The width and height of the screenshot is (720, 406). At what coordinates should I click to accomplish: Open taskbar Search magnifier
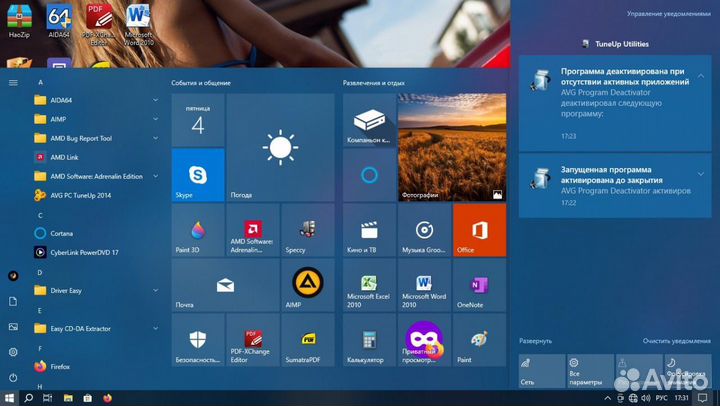[x=28, y=398]
